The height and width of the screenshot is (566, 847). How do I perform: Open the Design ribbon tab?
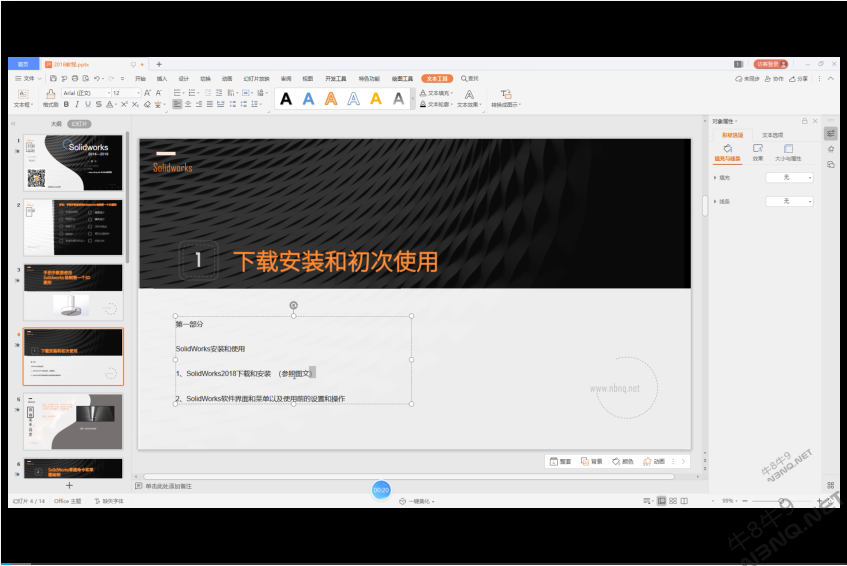pos(184,79)
